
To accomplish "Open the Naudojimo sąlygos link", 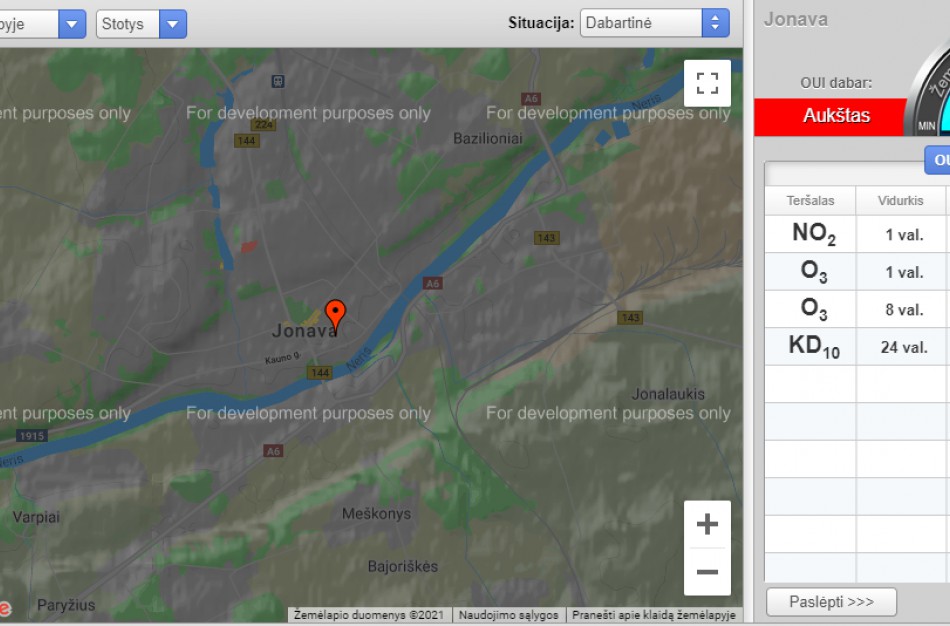I will coord(509,615).
